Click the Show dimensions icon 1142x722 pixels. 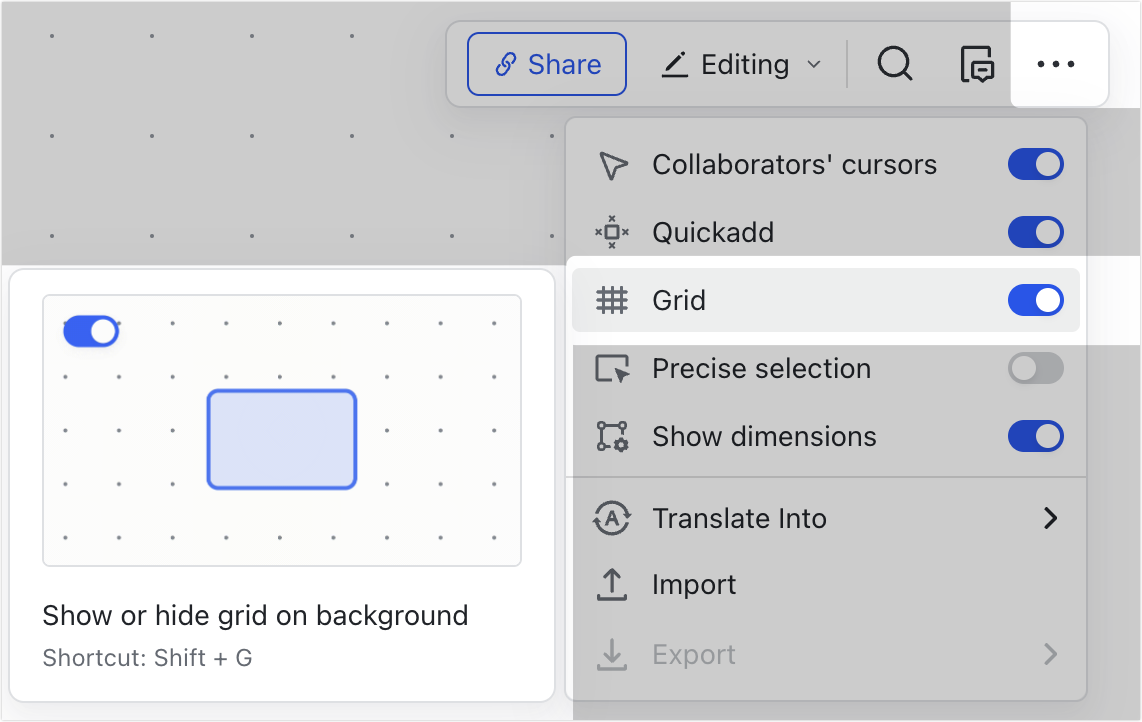[613, 436]
